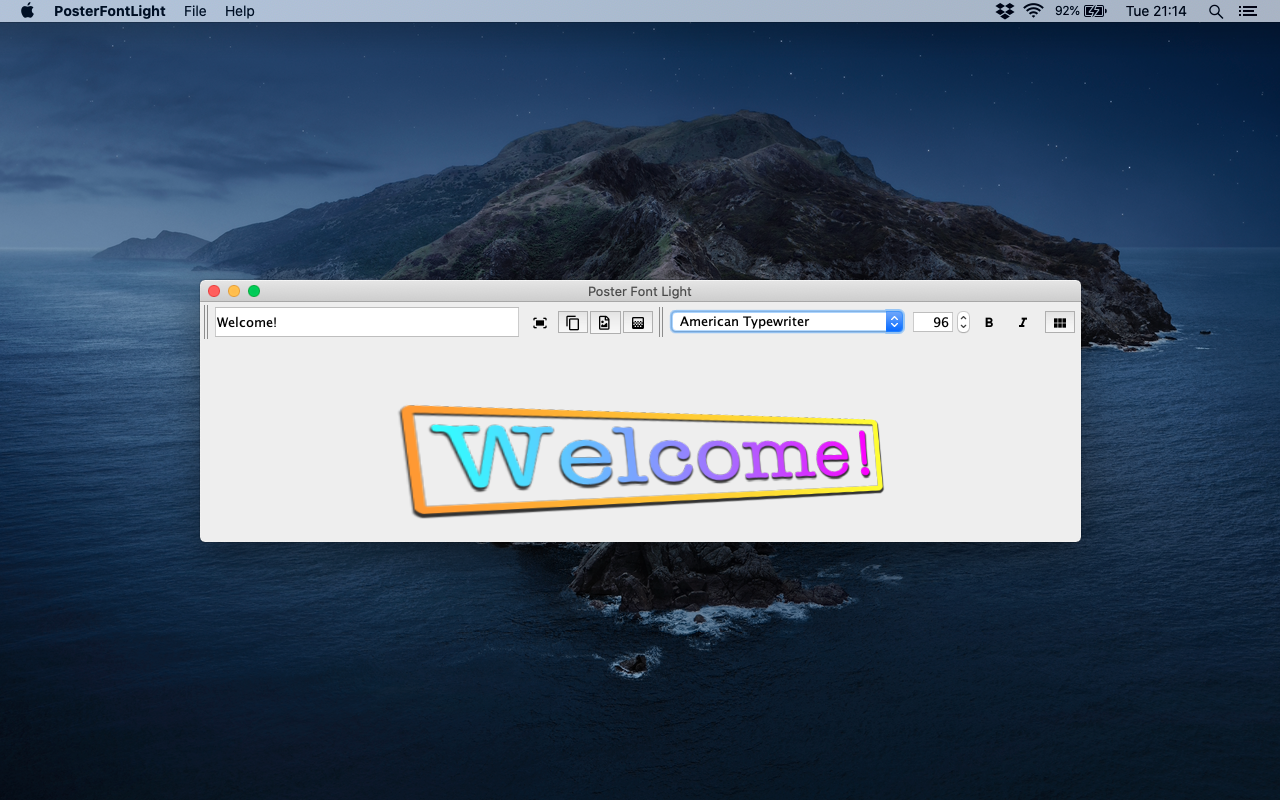Viewport: 1280px width, 800px height.
Task: Click the keyboard-style icon beside the file icon
Action: coord(638,322)
